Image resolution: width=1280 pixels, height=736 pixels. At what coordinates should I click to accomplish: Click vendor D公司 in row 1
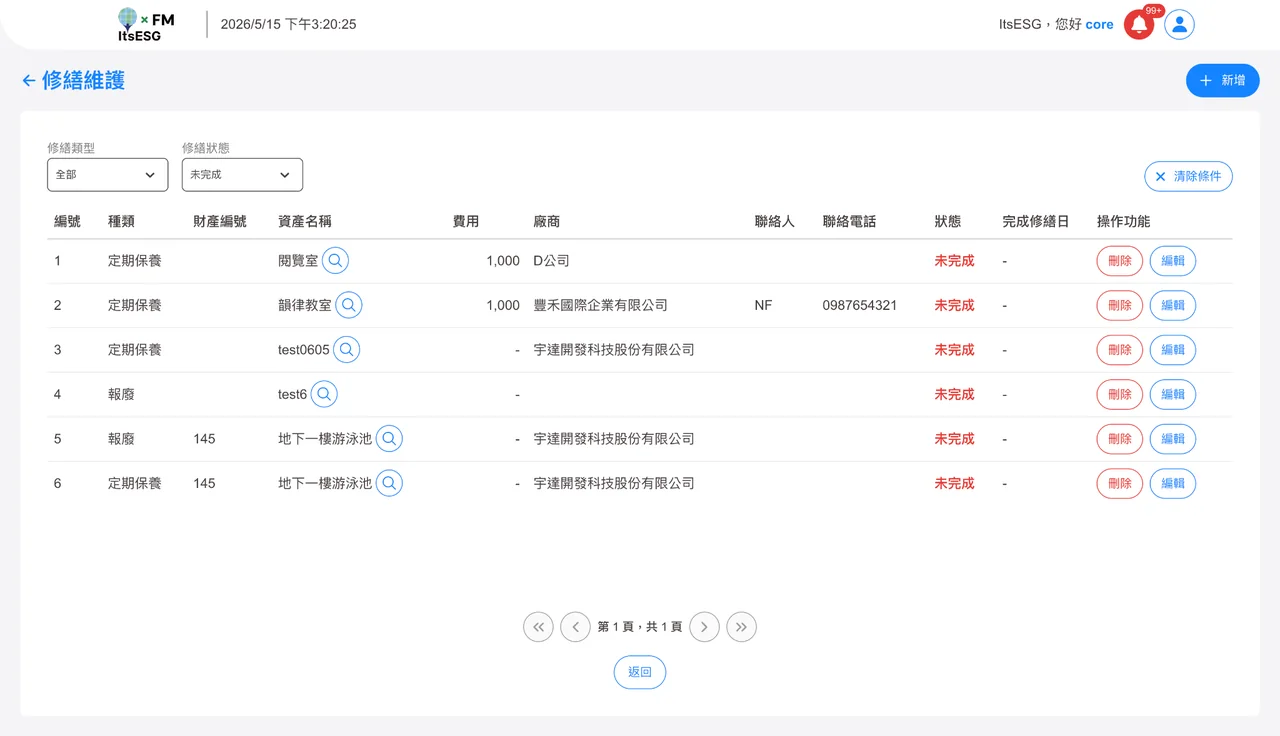(x=552, y=261)
